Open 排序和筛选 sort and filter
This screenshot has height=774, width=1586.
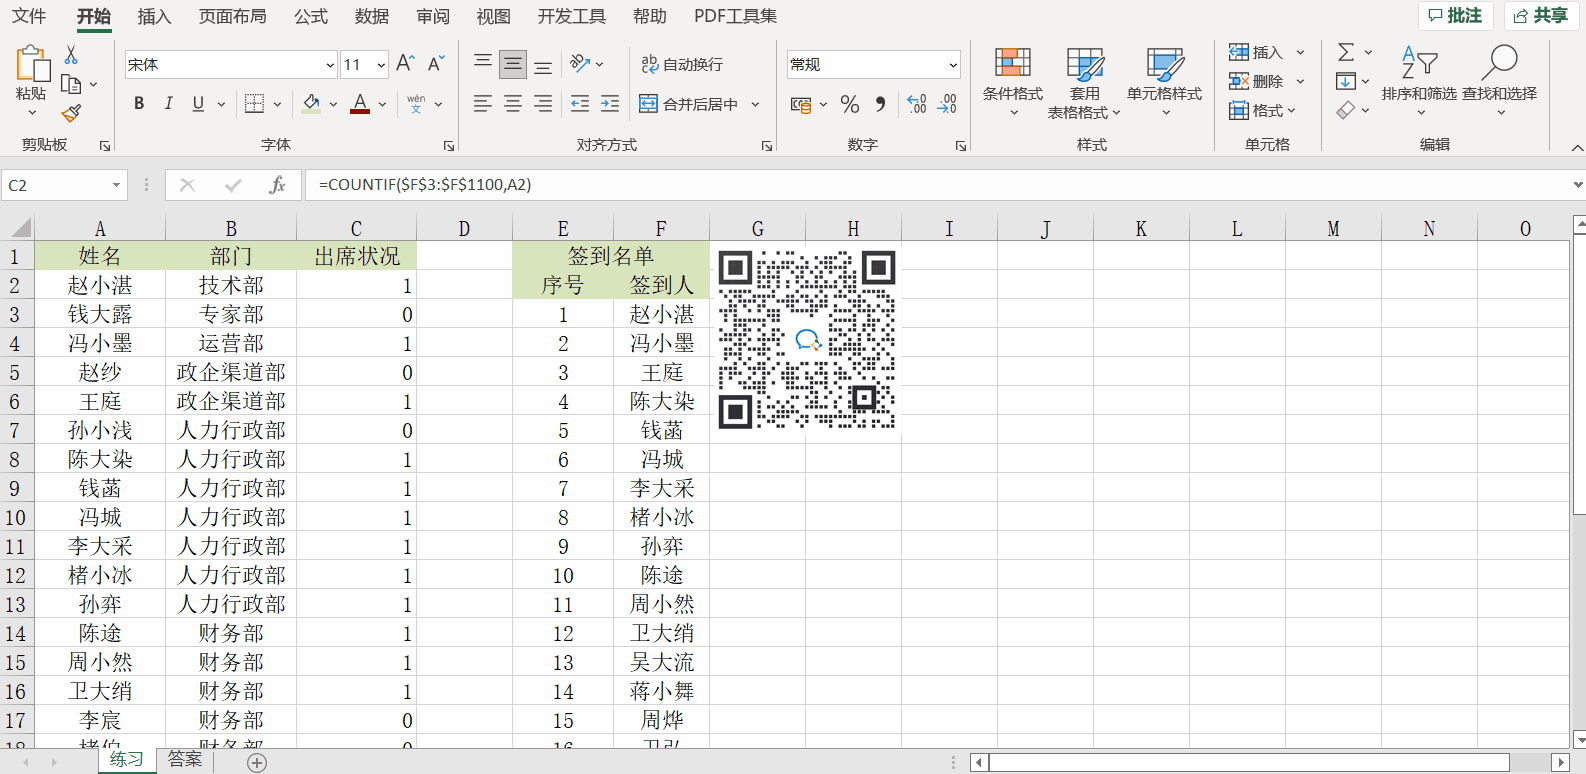pos(1419,81)
